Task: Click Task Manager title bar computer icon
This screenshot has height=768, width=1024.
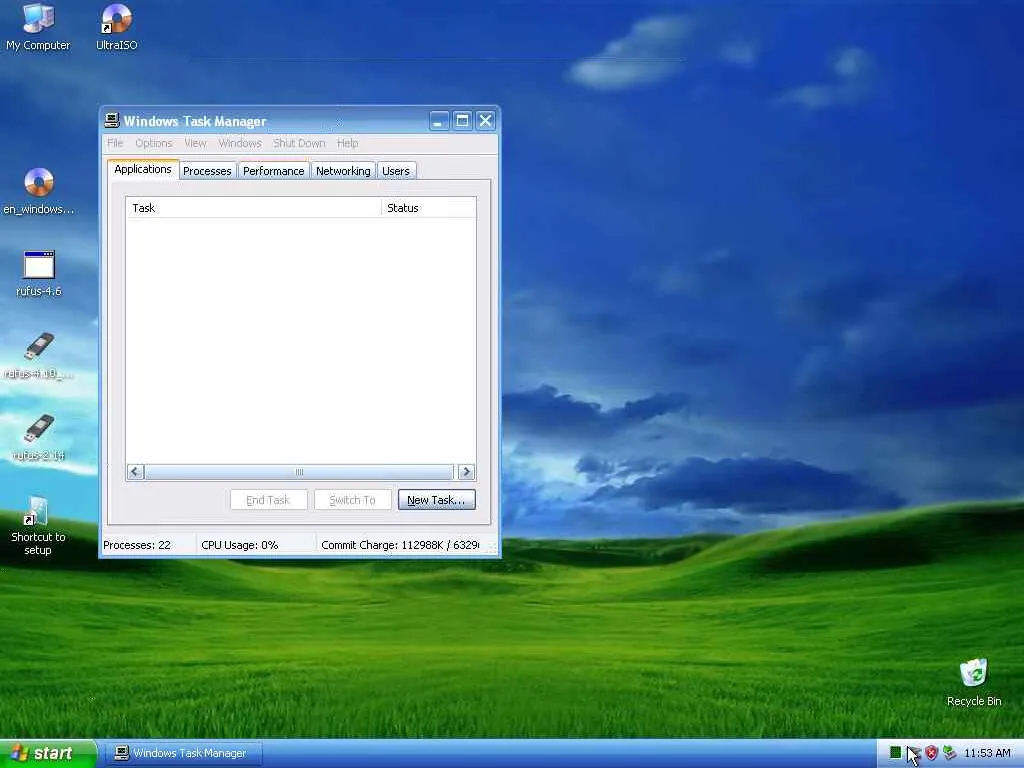Action: (112, 120)
